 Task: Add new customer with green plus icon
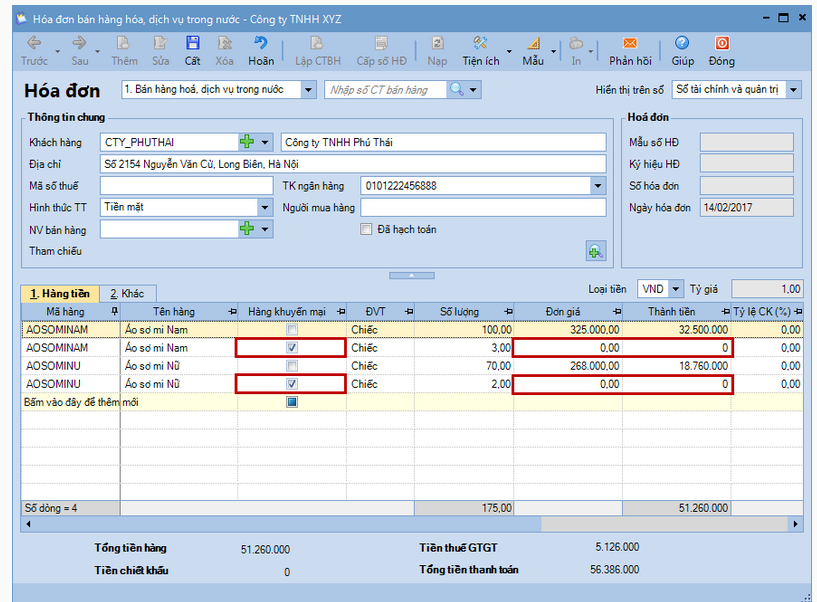coord(246,142)
